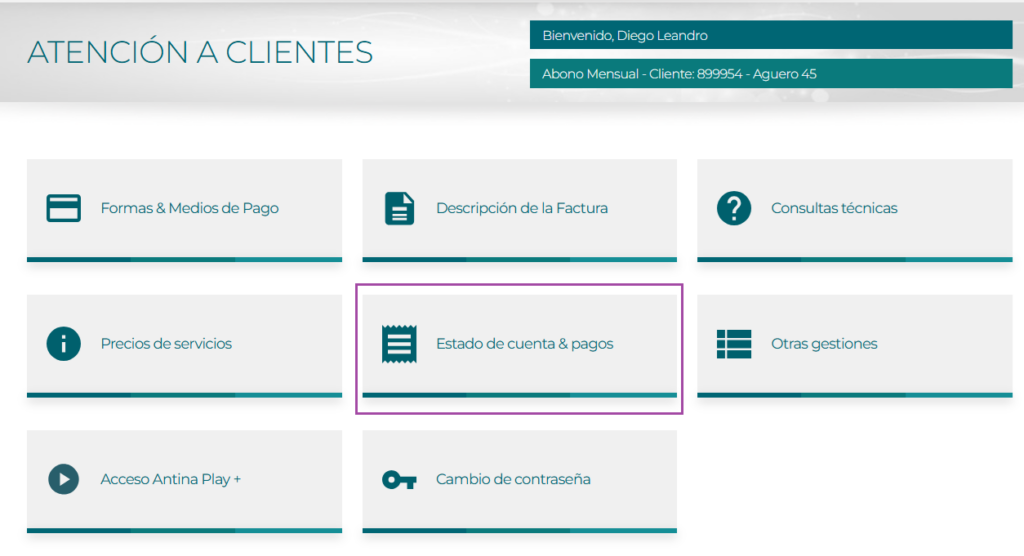
Task: Select the Consultas técnicas label
Action: 834,209
